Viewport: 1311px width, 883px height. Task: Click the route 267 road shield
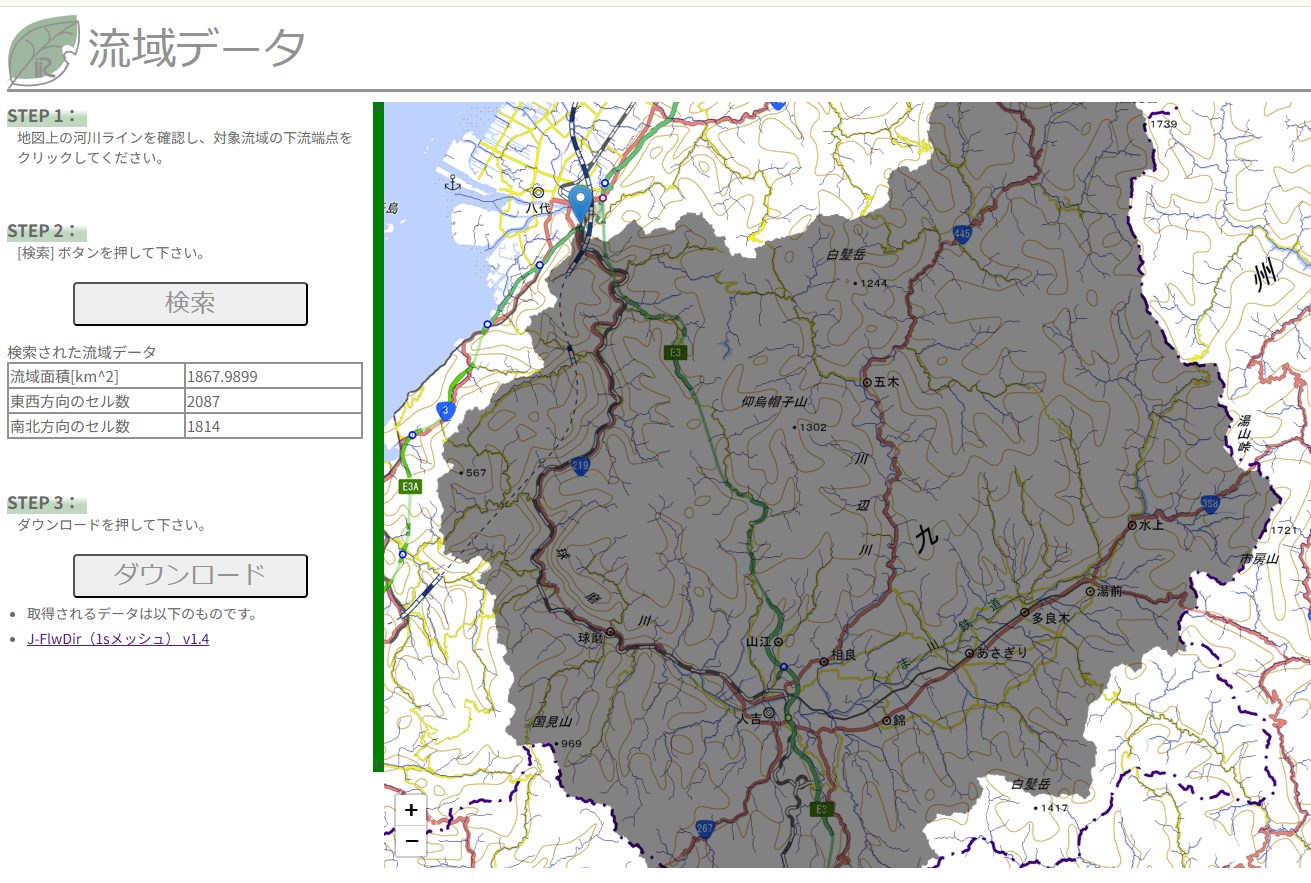(706, 827)
